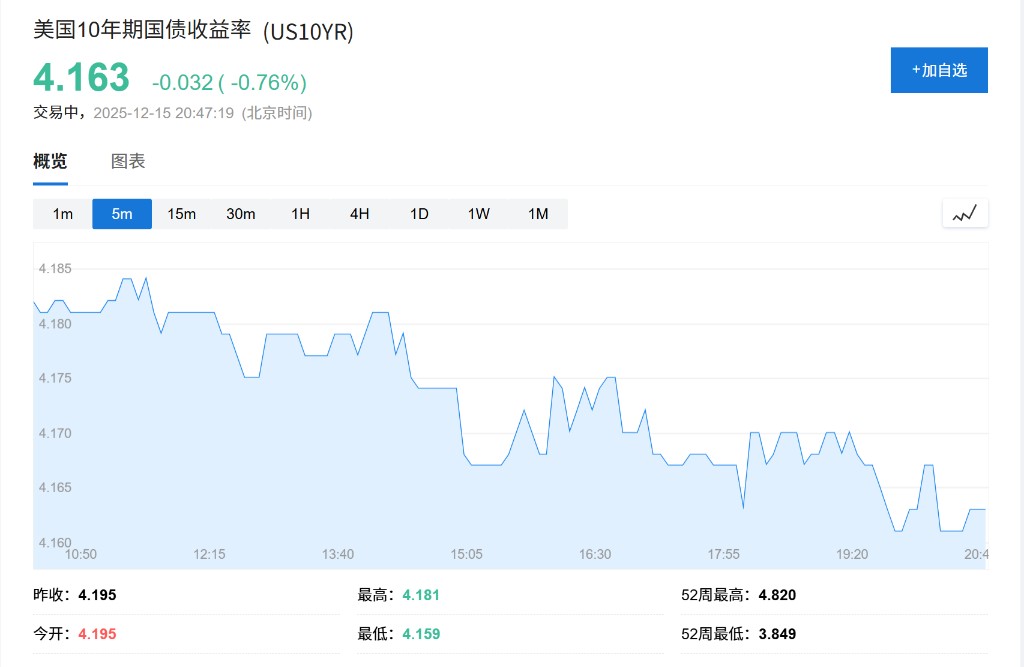Screen dimensions: 1024x667
Task: Switch to the 概览 tab
Action: point(50,161)
